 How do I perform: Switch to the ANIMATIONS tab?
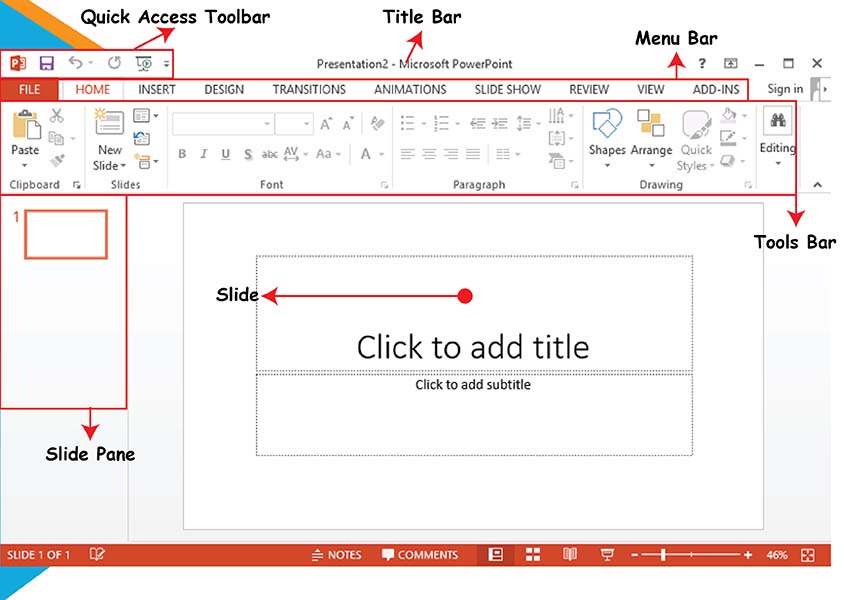[410, 89]
